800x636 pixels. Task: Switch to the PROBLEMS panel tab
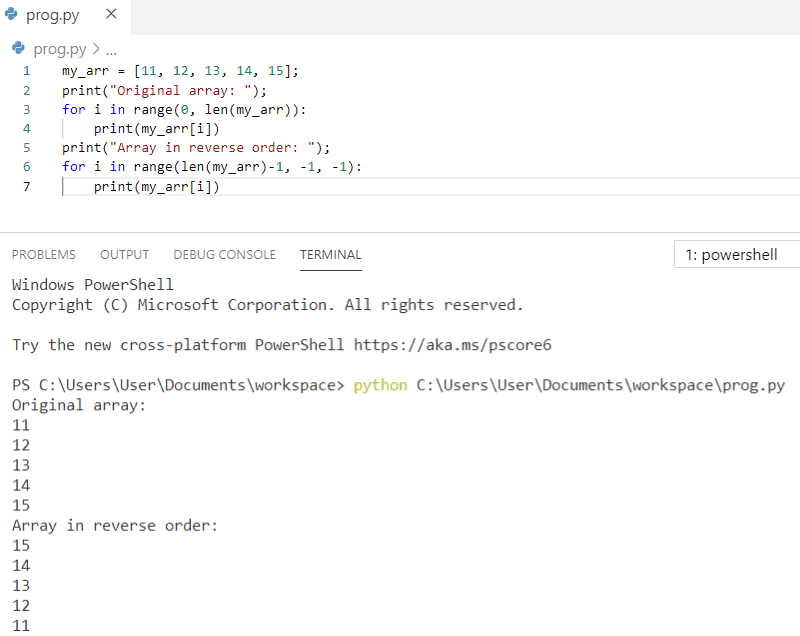[x=44, y=255]
